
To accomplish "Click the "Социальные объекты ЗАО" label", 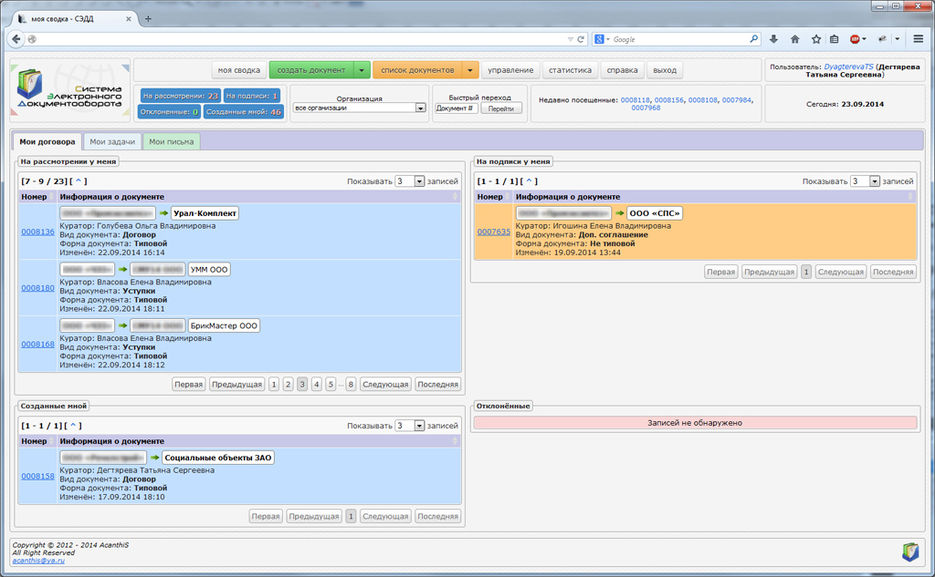I will [218, 458].
